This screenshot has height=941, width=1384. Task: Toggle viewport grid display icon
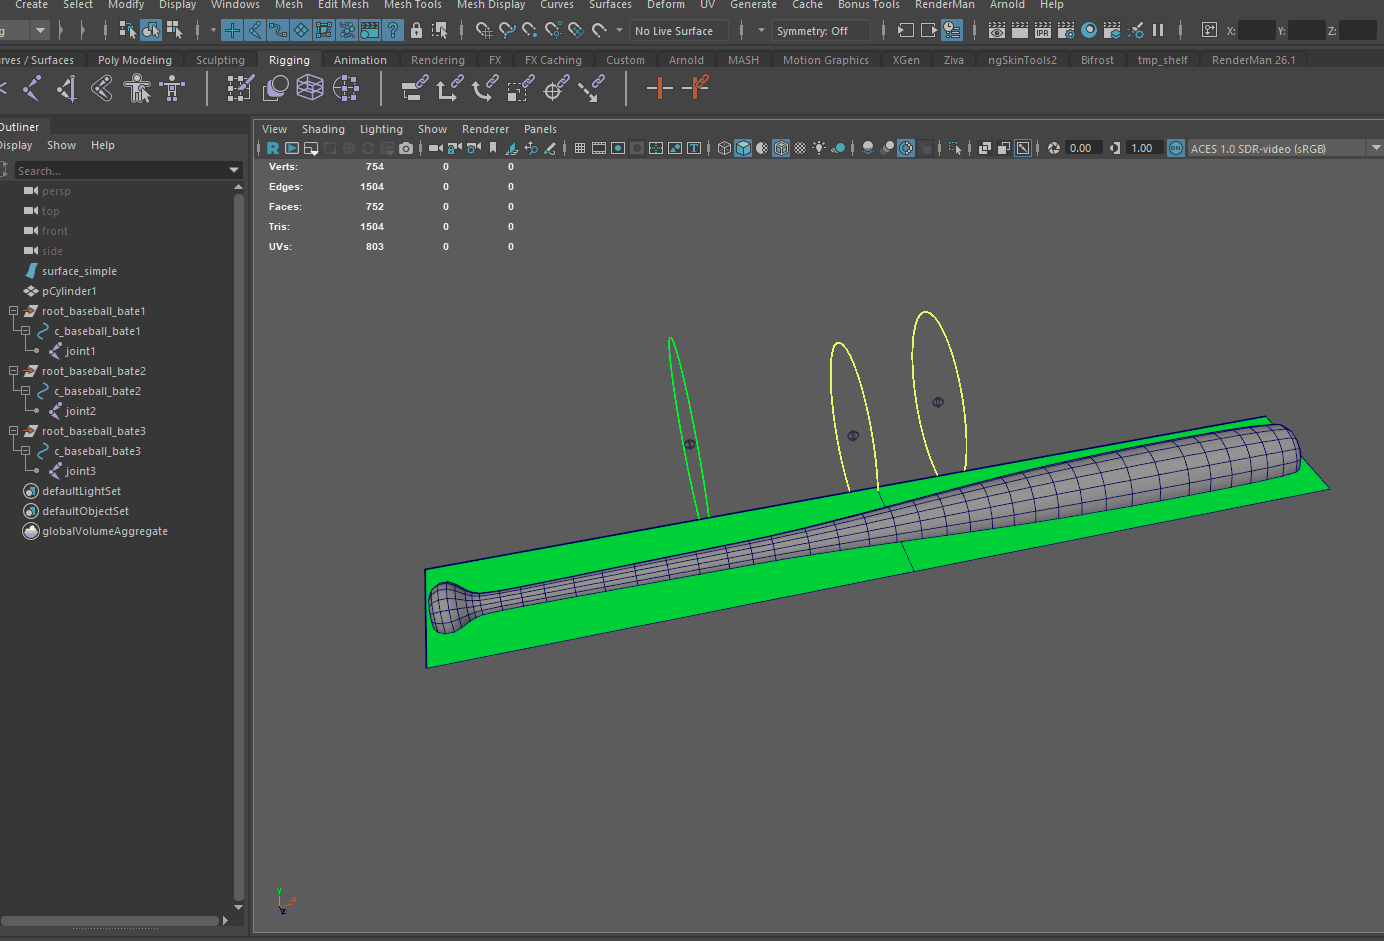(x=580, y=148)
